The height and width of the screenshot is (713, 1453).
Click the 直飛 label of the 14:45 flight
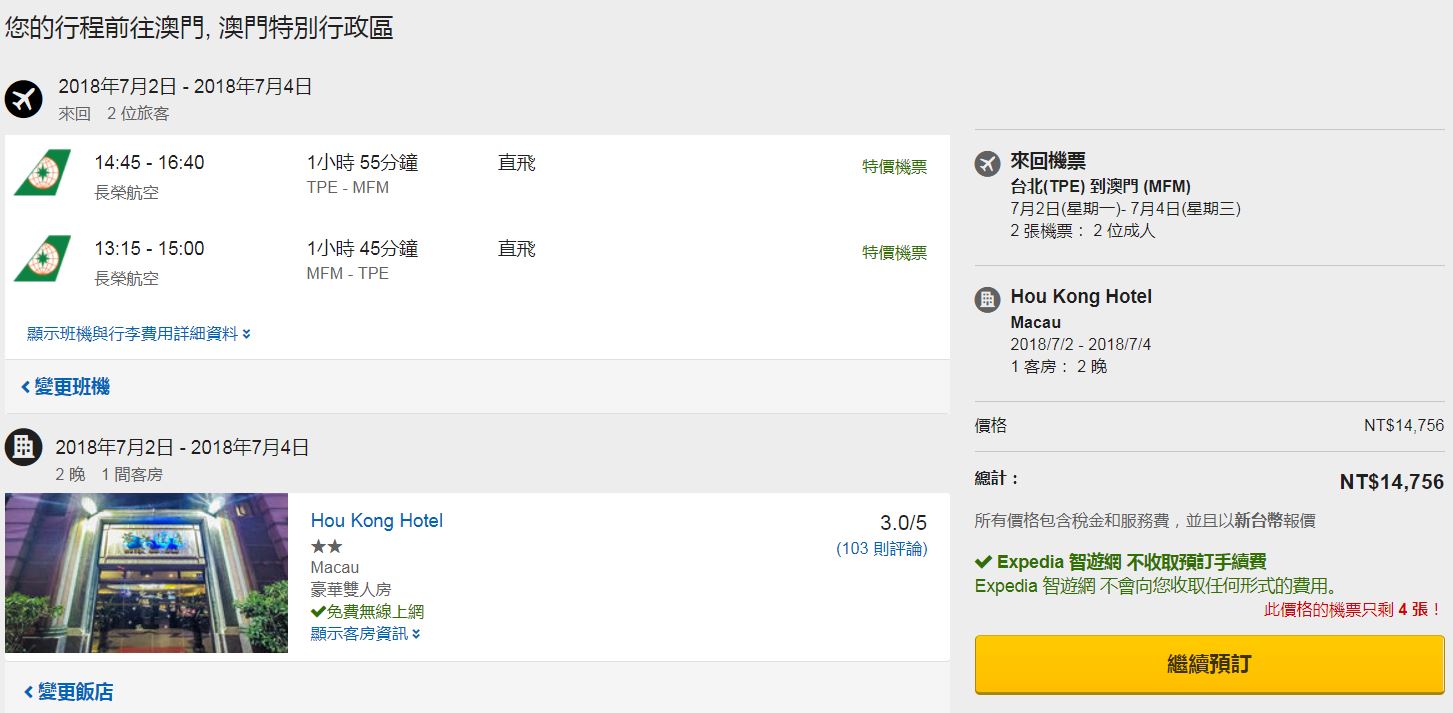(x=517, y=162)
